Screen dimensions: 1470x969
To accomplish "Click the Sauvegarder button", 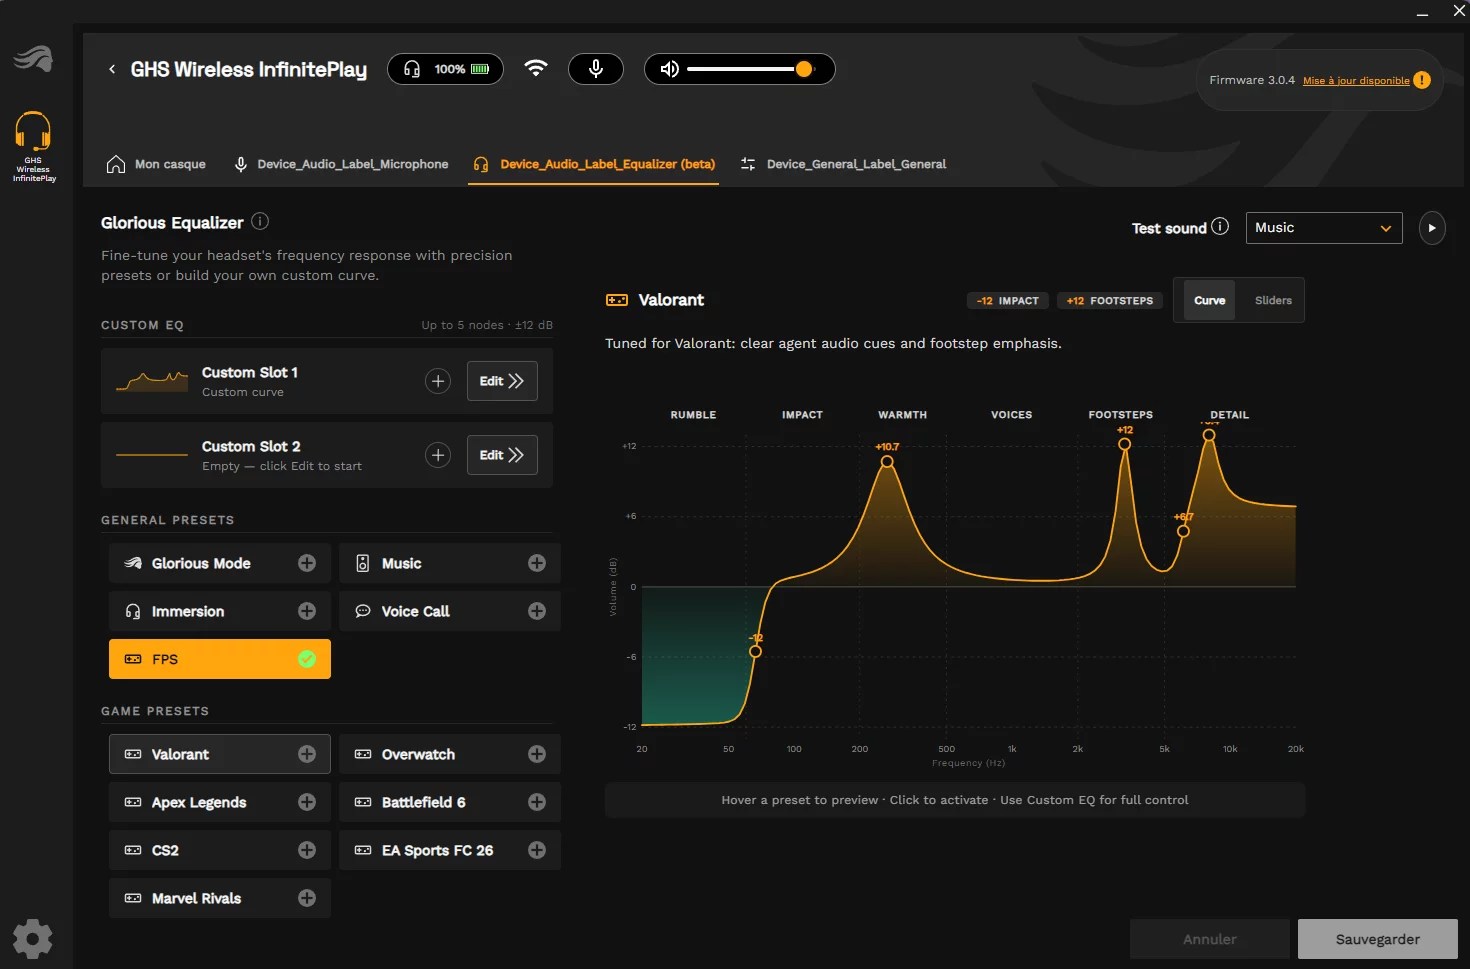I will pyautogui.click(x=1378, y=939).
